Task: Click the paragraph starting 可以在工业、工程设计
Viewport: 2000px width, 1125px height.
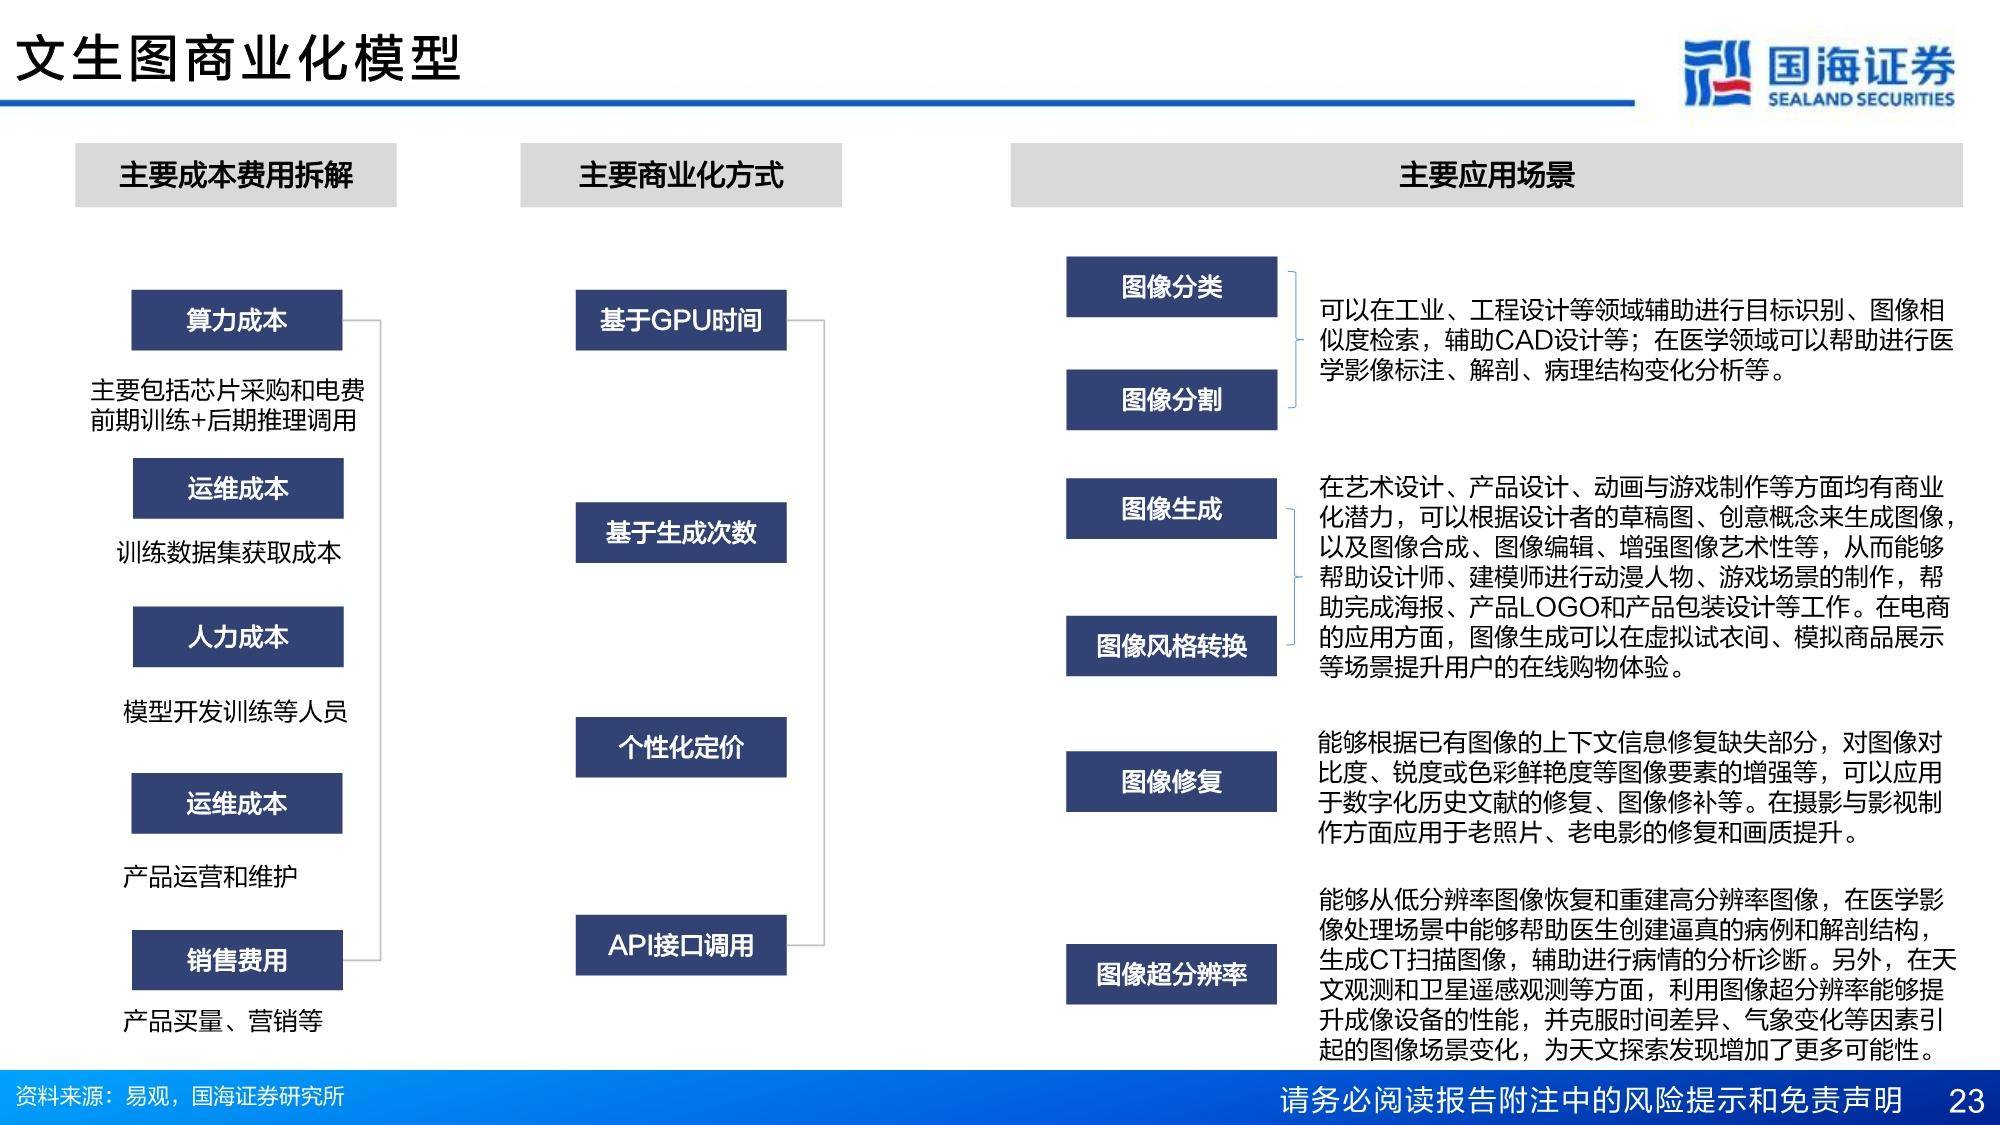Action: pyautogui.click(x=1636, y=340)
